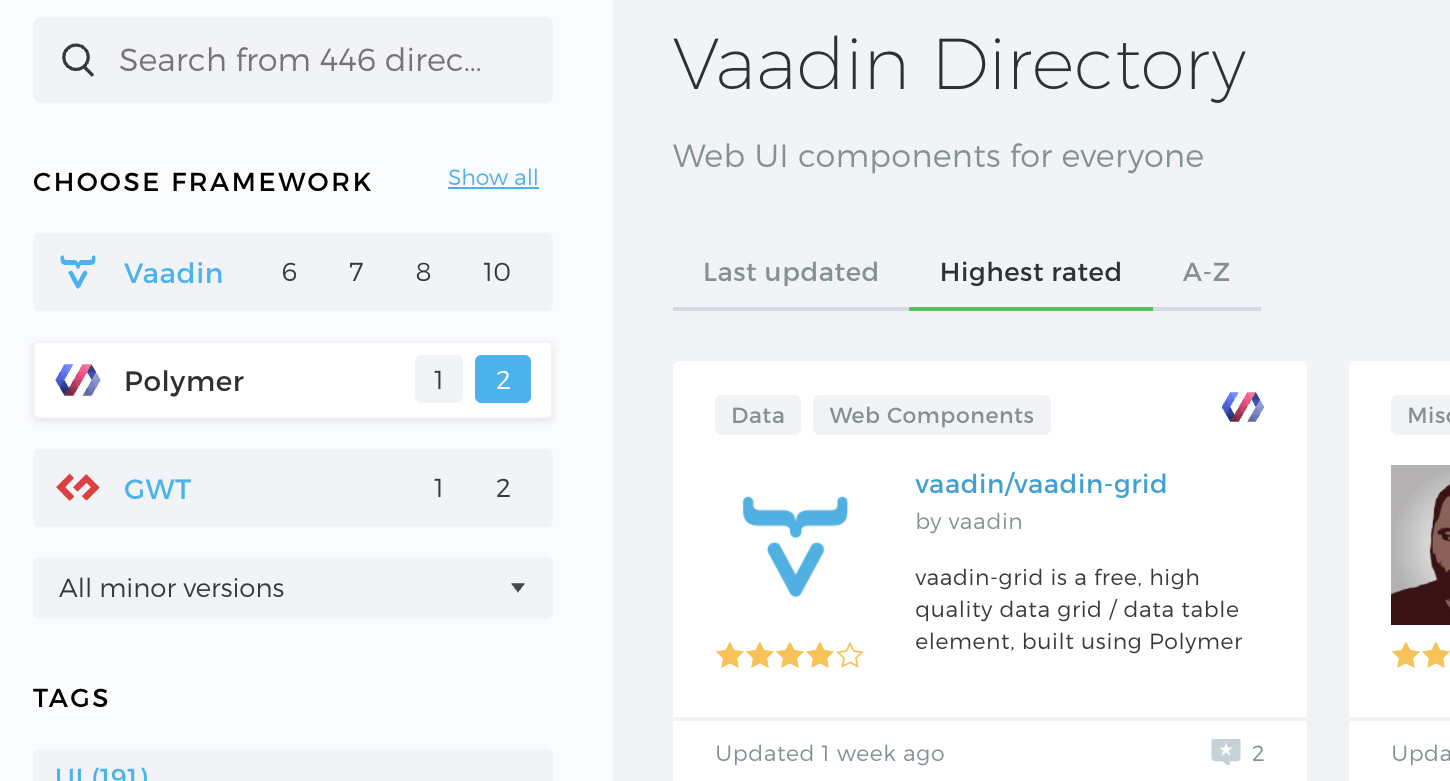Viewport: 1450px width, 781px height.
Task: Click the search magnifier icon
Action: (78, 60)
